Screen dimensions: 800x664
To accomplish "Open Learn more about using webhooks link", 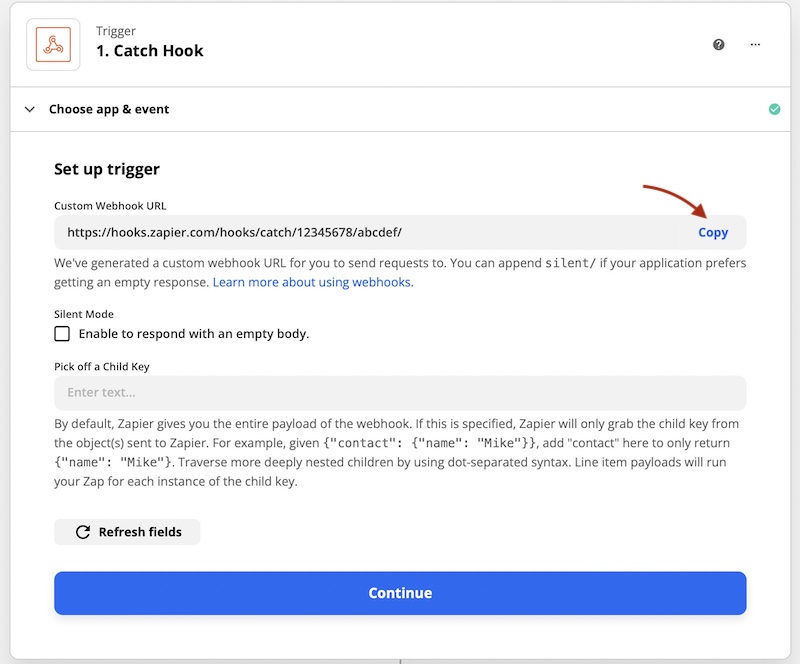I will pyautogui.click(x=313, y=282).
